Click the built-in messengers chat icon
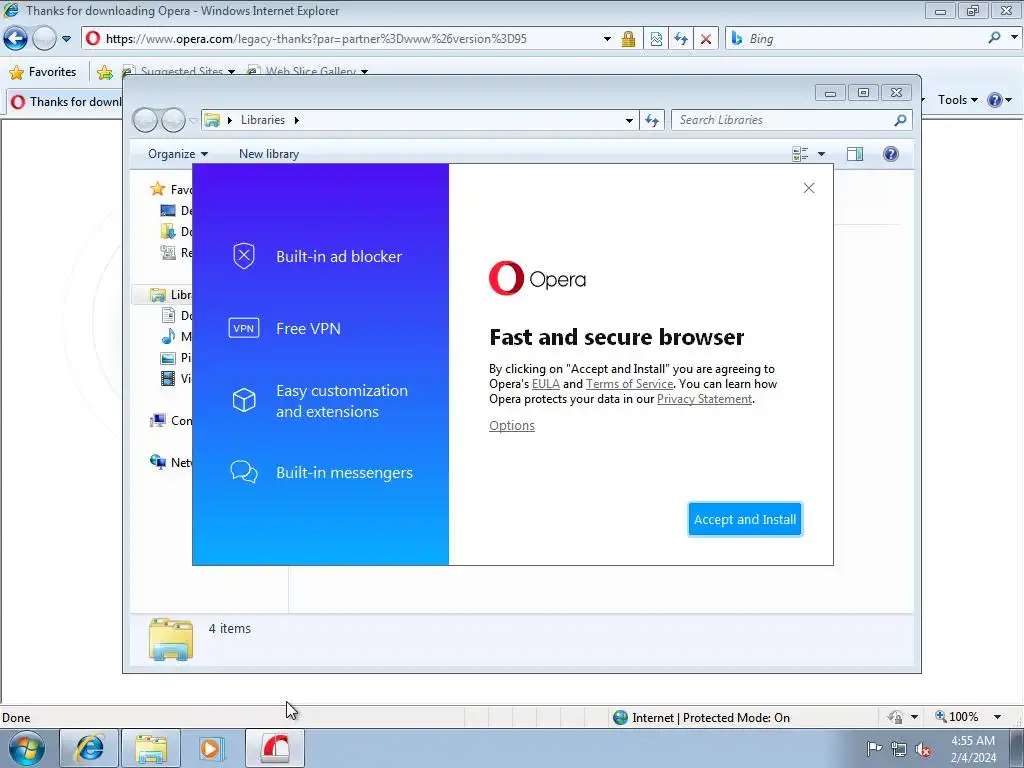The height and width of the screenshot is (768, 1024). coord(244,472)
